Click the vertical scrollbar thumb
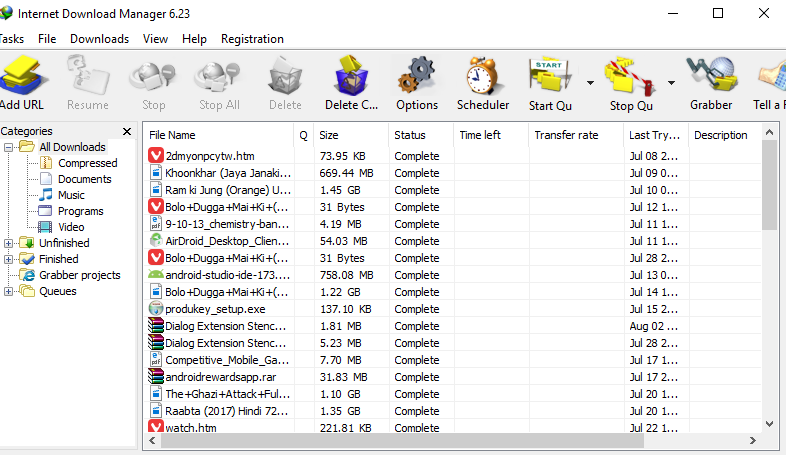The image size is (786, 455). pos(769,185)
